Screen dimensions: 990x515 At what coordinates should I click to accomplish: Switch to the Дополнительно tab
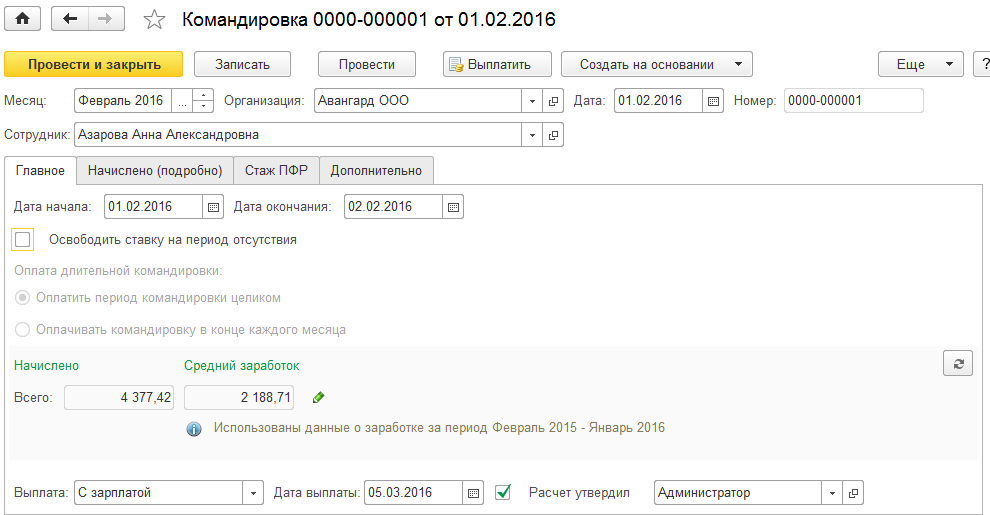pos(376,171)
